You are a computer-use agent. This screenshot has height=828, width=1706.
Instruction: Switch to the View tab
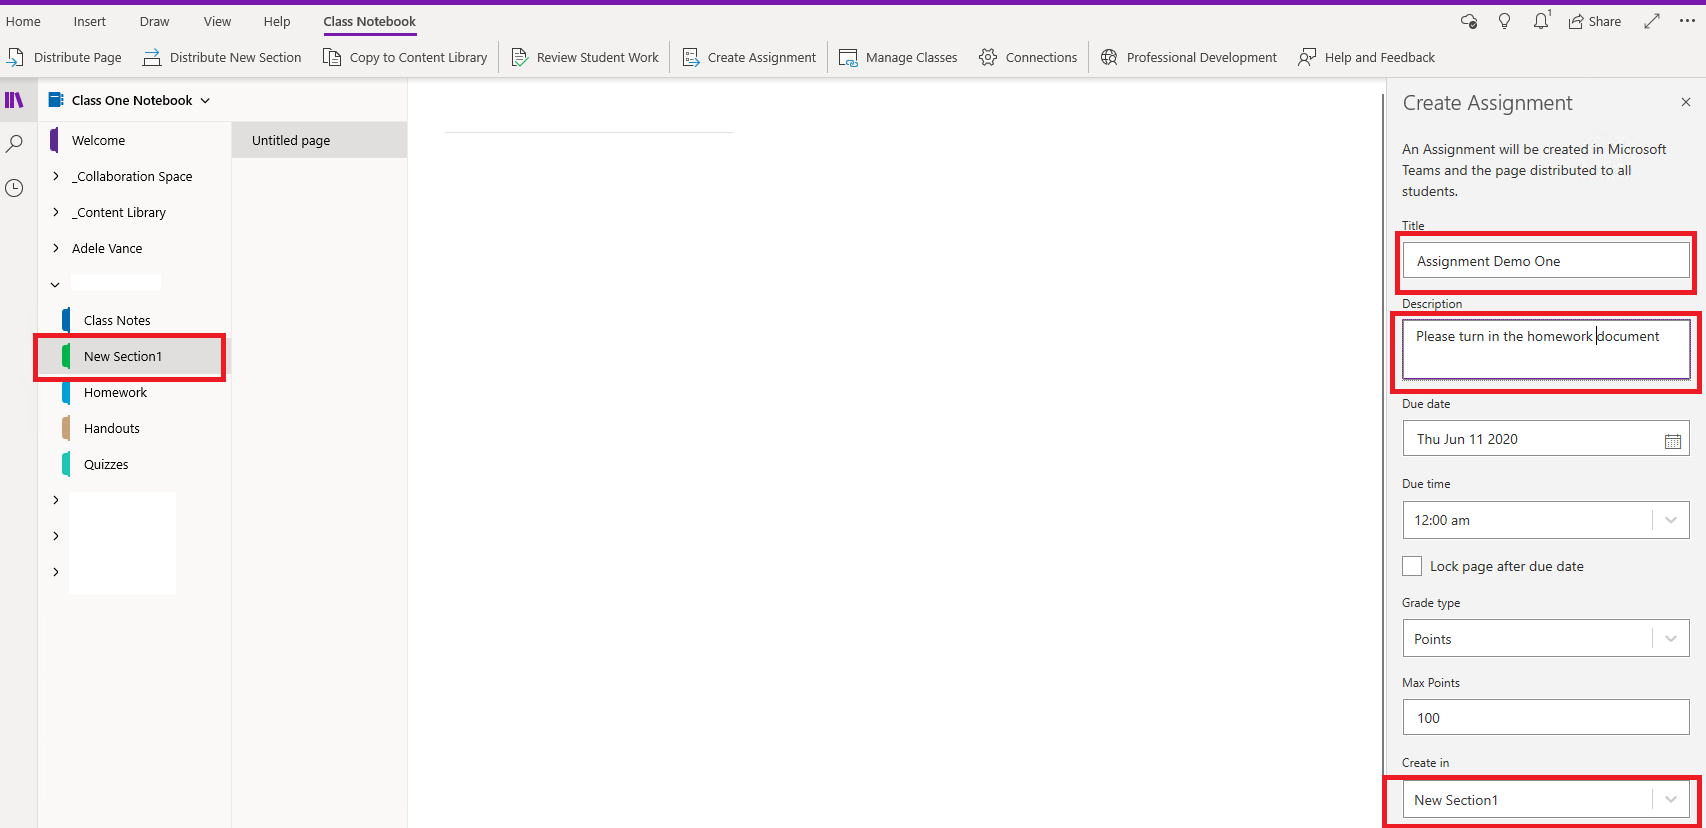pos(217,21)
